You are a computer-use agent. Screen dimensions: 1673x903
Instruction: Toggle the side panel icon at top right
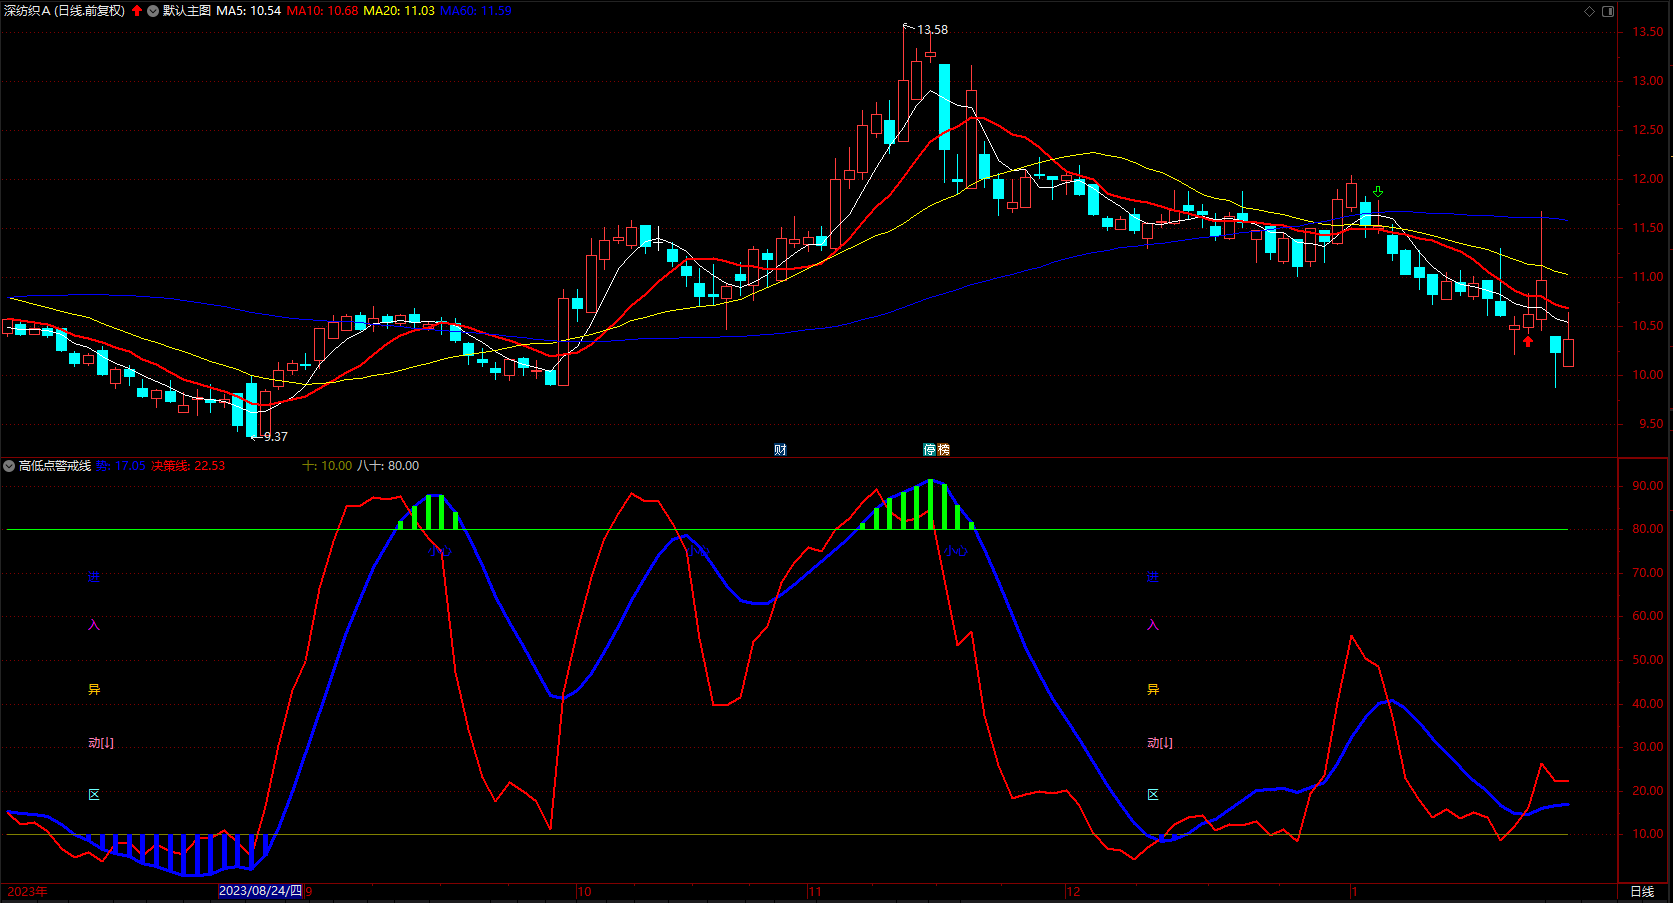1608,11
